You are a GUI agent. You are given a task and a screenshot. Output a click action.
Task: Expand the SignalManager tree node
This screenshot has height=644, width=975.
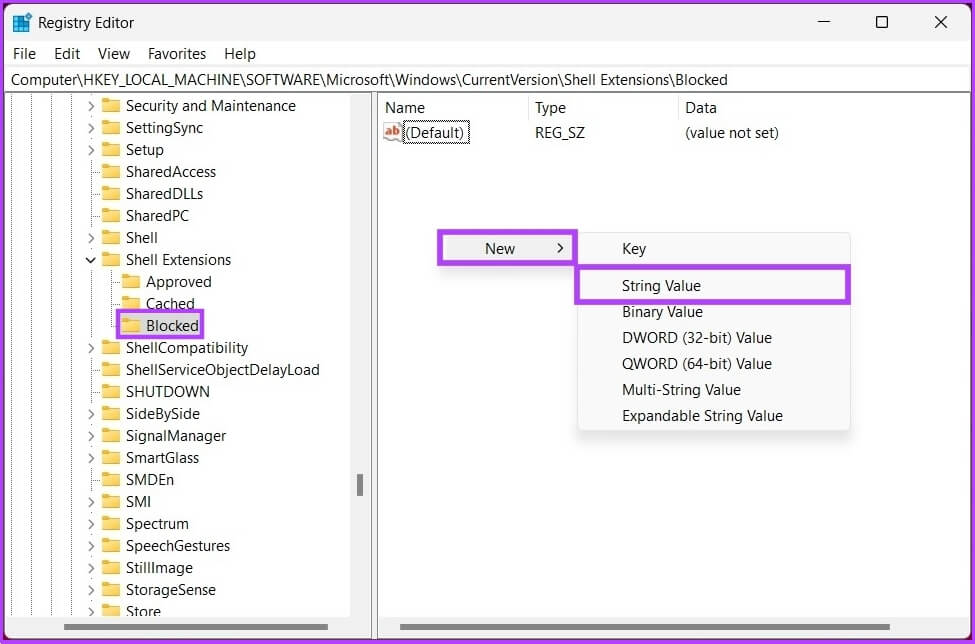(91, 436)
